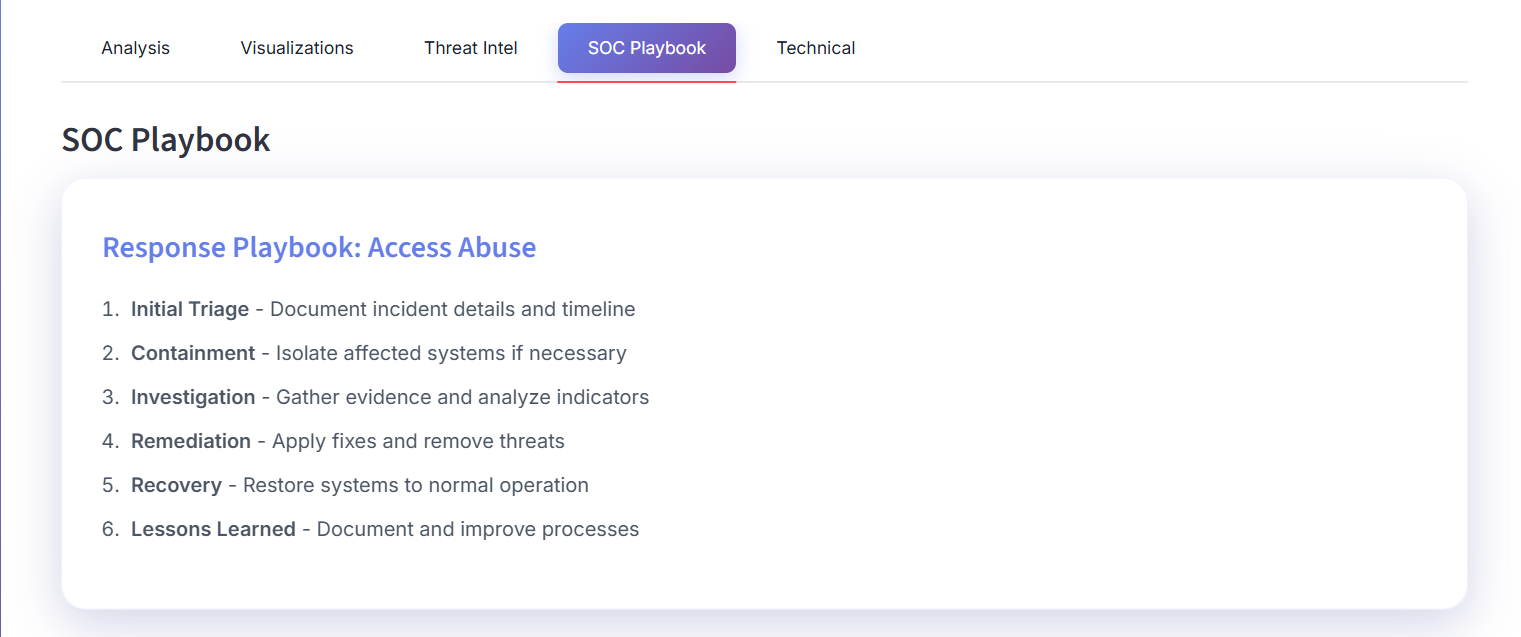Screen dimensions: 1521x637
Task: Click the Lessons Learned step
Action: click(213, 529)
